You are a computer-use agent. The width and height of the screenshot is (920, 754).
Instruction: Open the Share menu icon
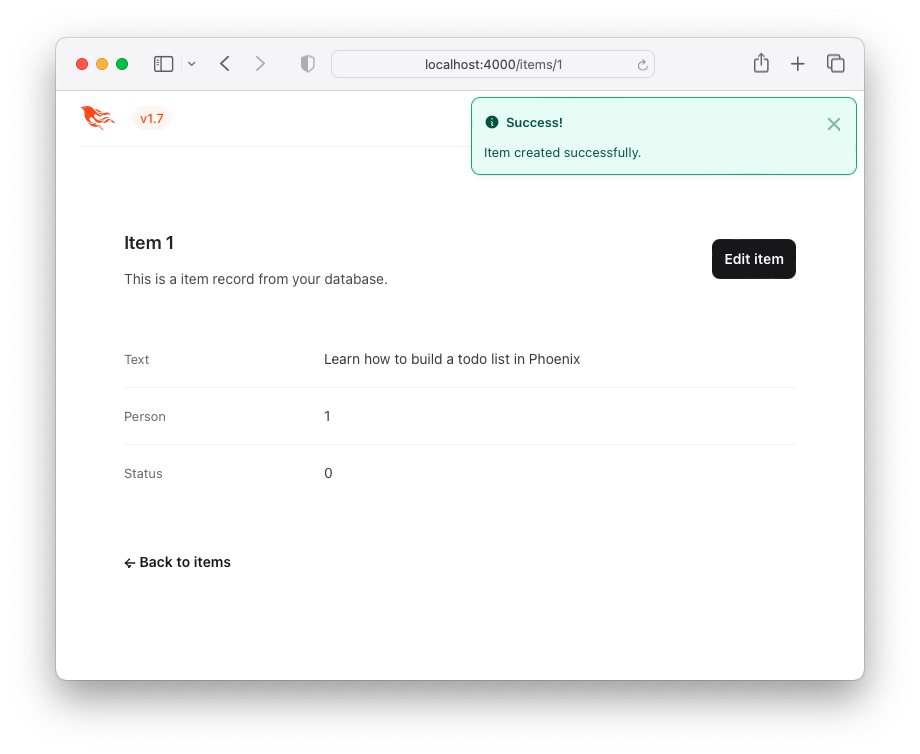coord(761,63)
